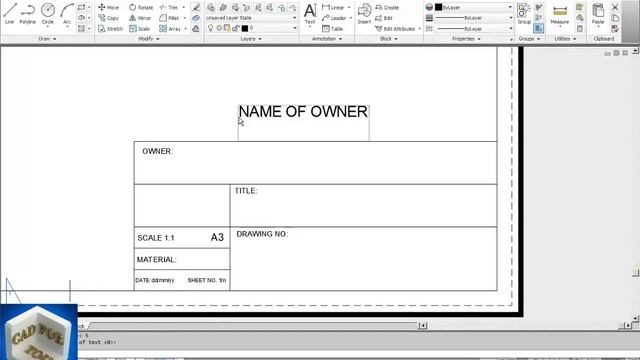
Task: Click the TITLE: label in title block
Action: point(246,191)
